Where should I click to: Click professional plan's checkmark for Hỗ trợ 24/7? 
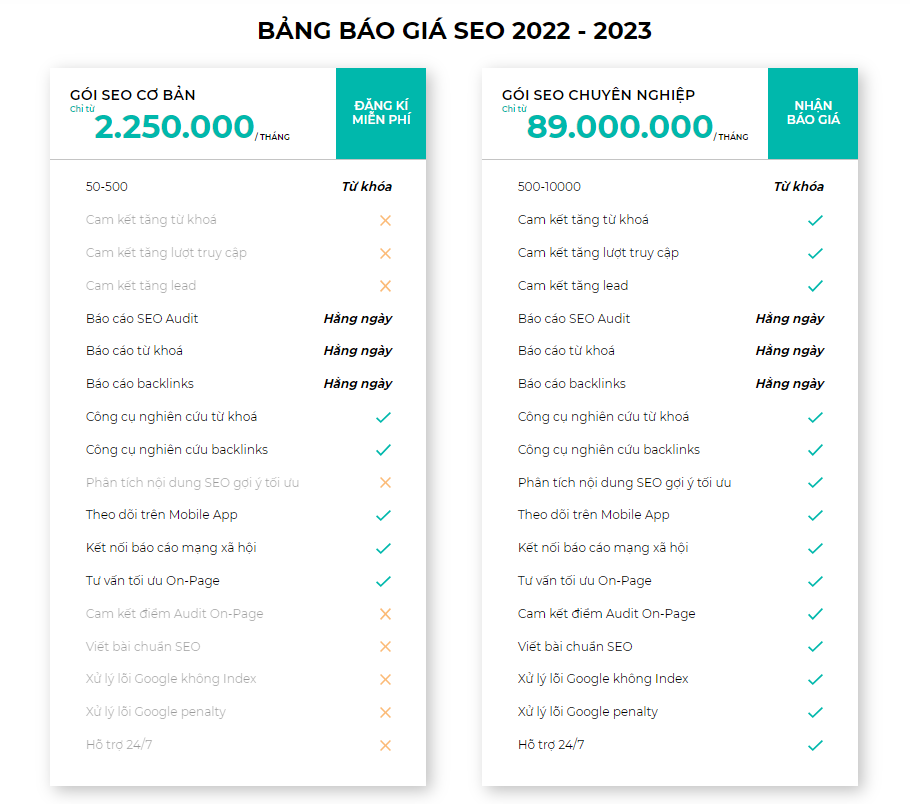coord(815,745)
